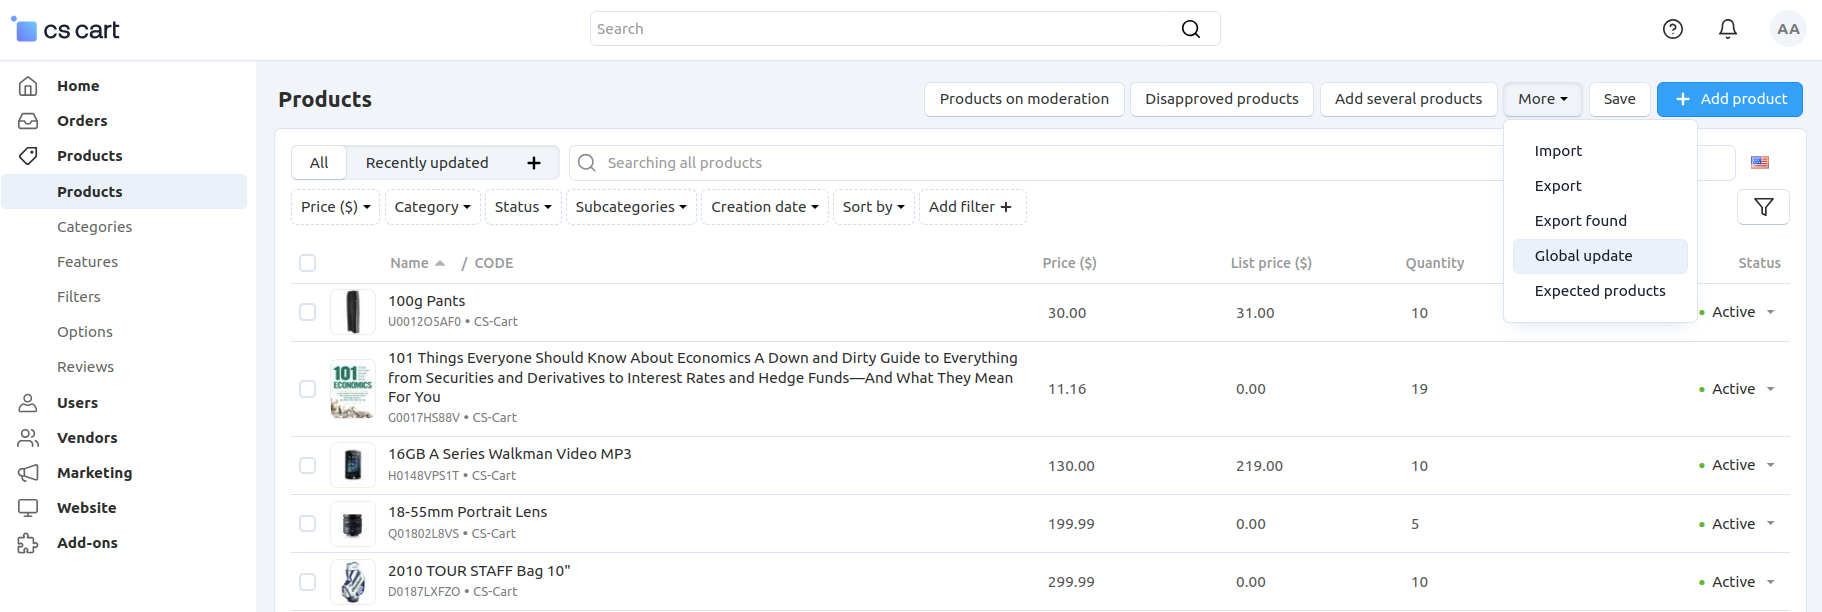Click the funnel filter icon button
This screenshot has height=612, width=1822.
pos(1764,207)
